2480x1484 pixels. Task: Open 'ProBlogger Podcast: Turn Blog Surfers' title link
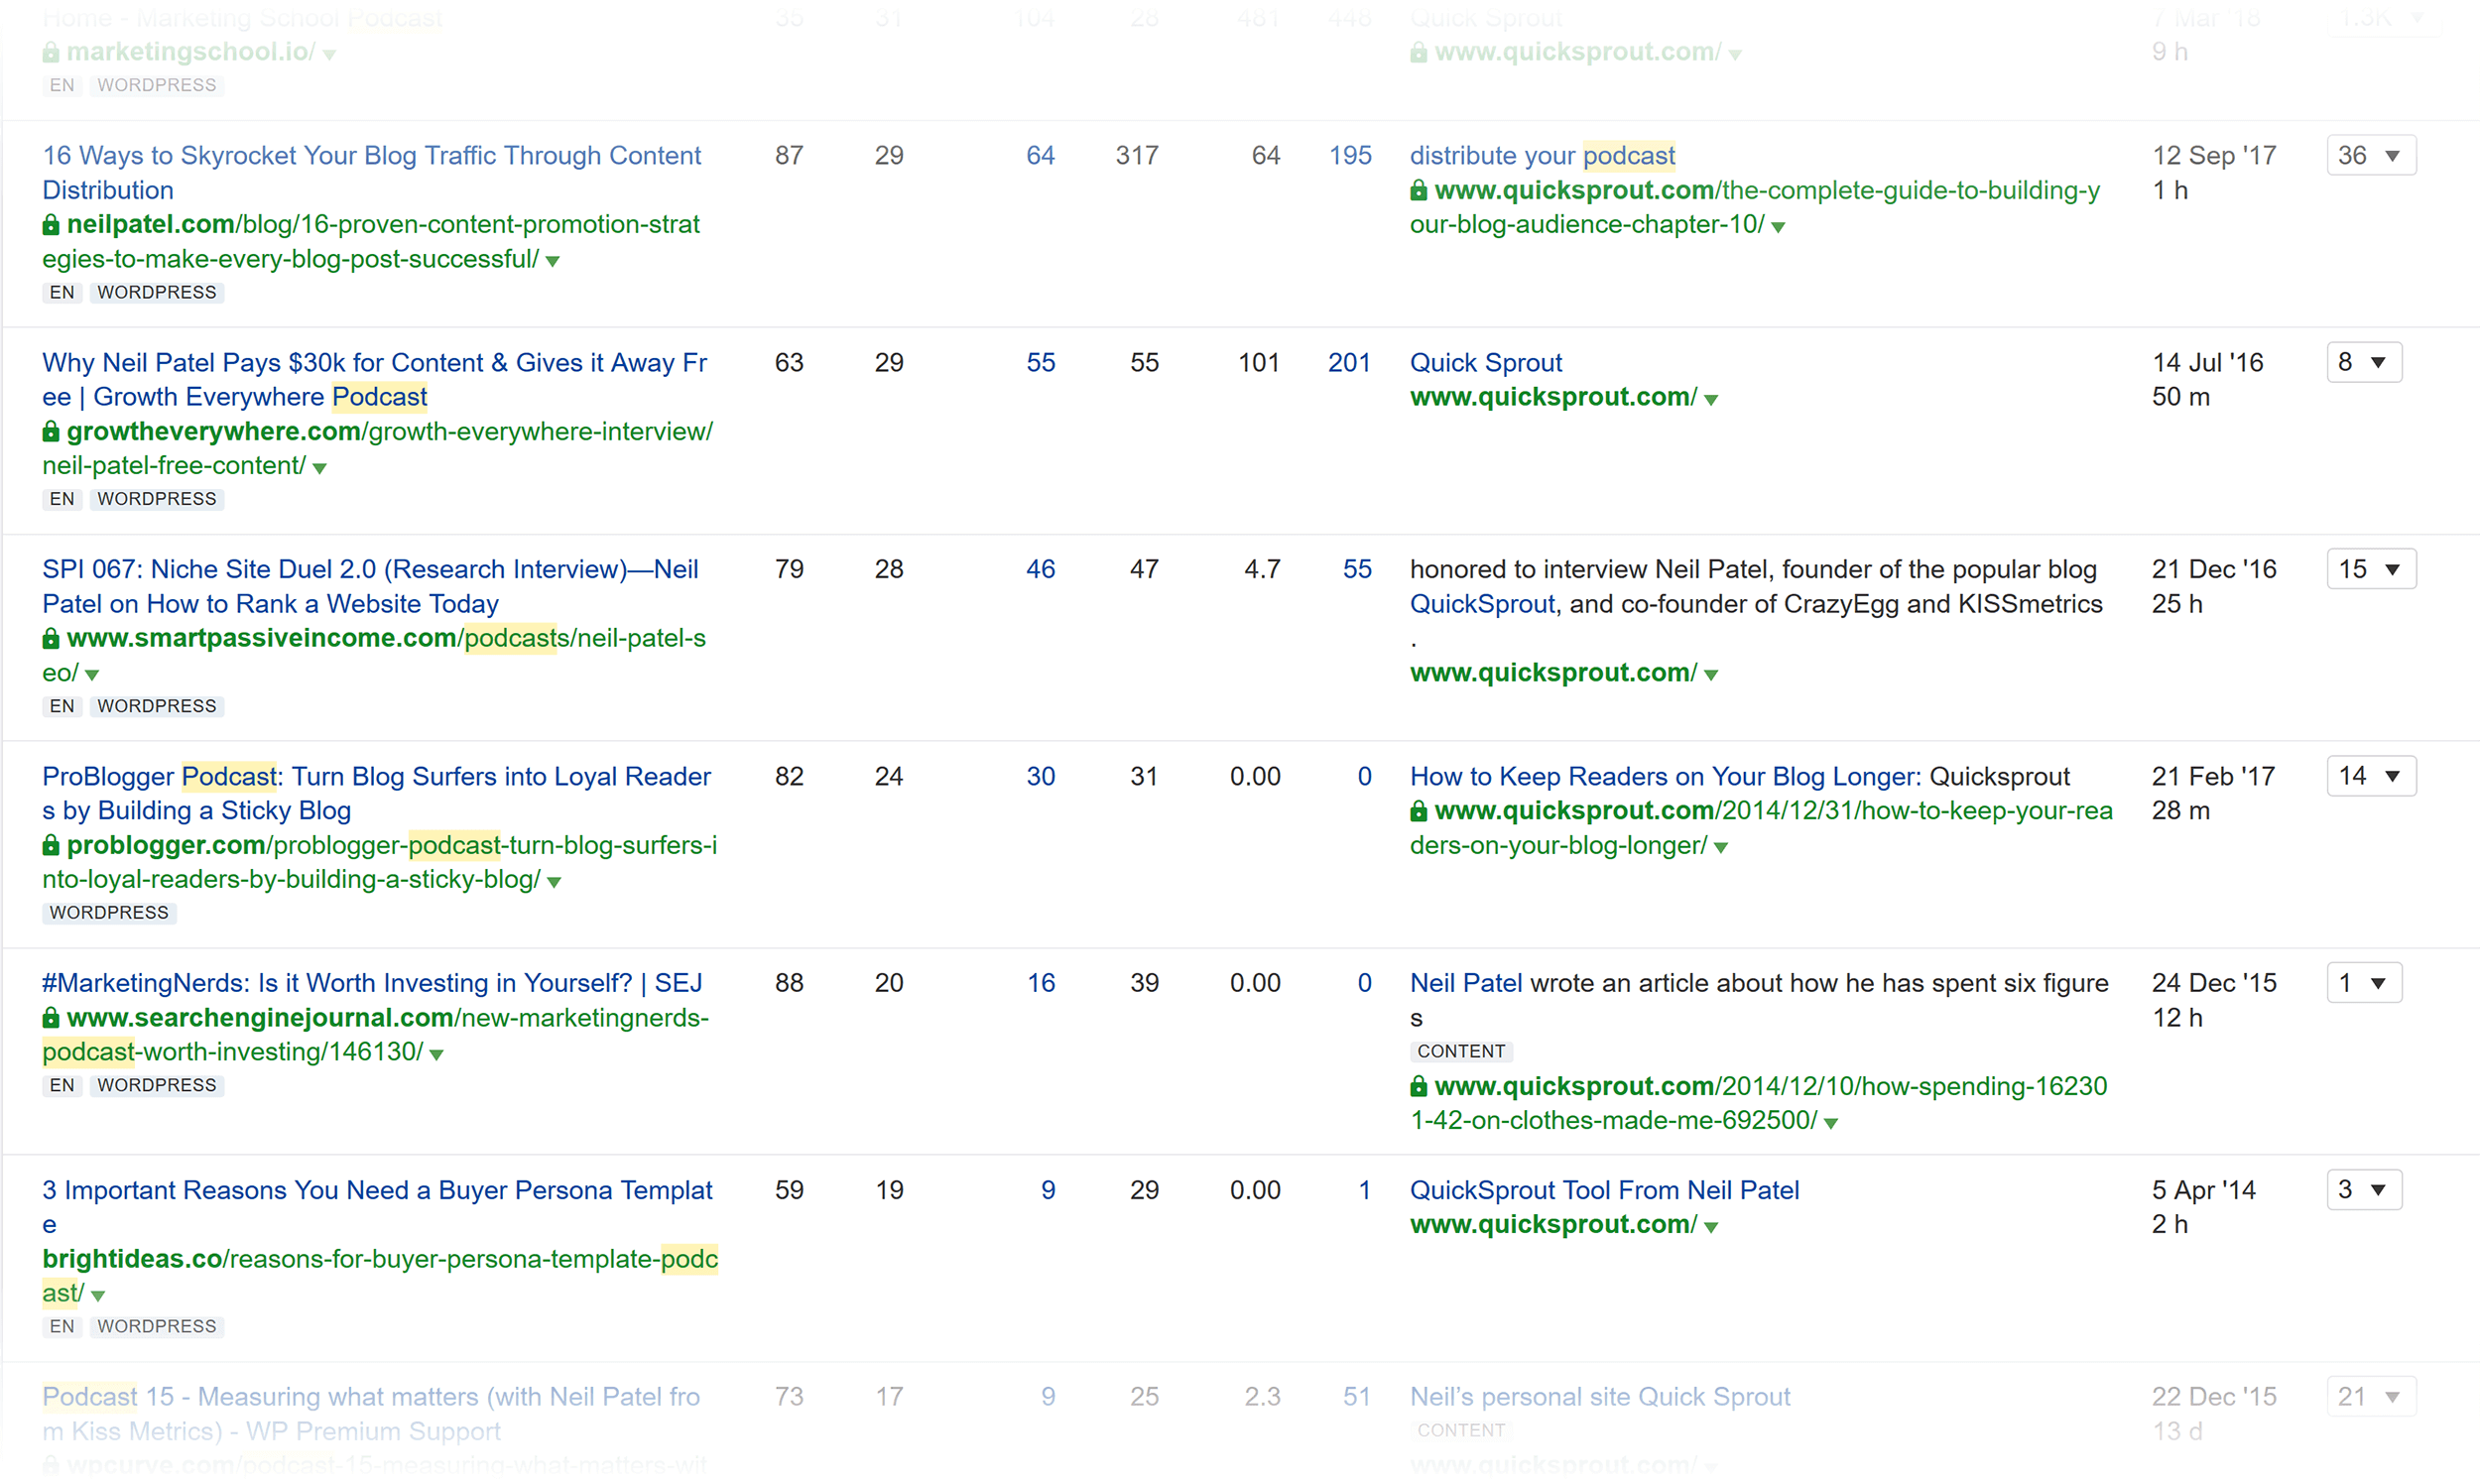coord(376,793)
